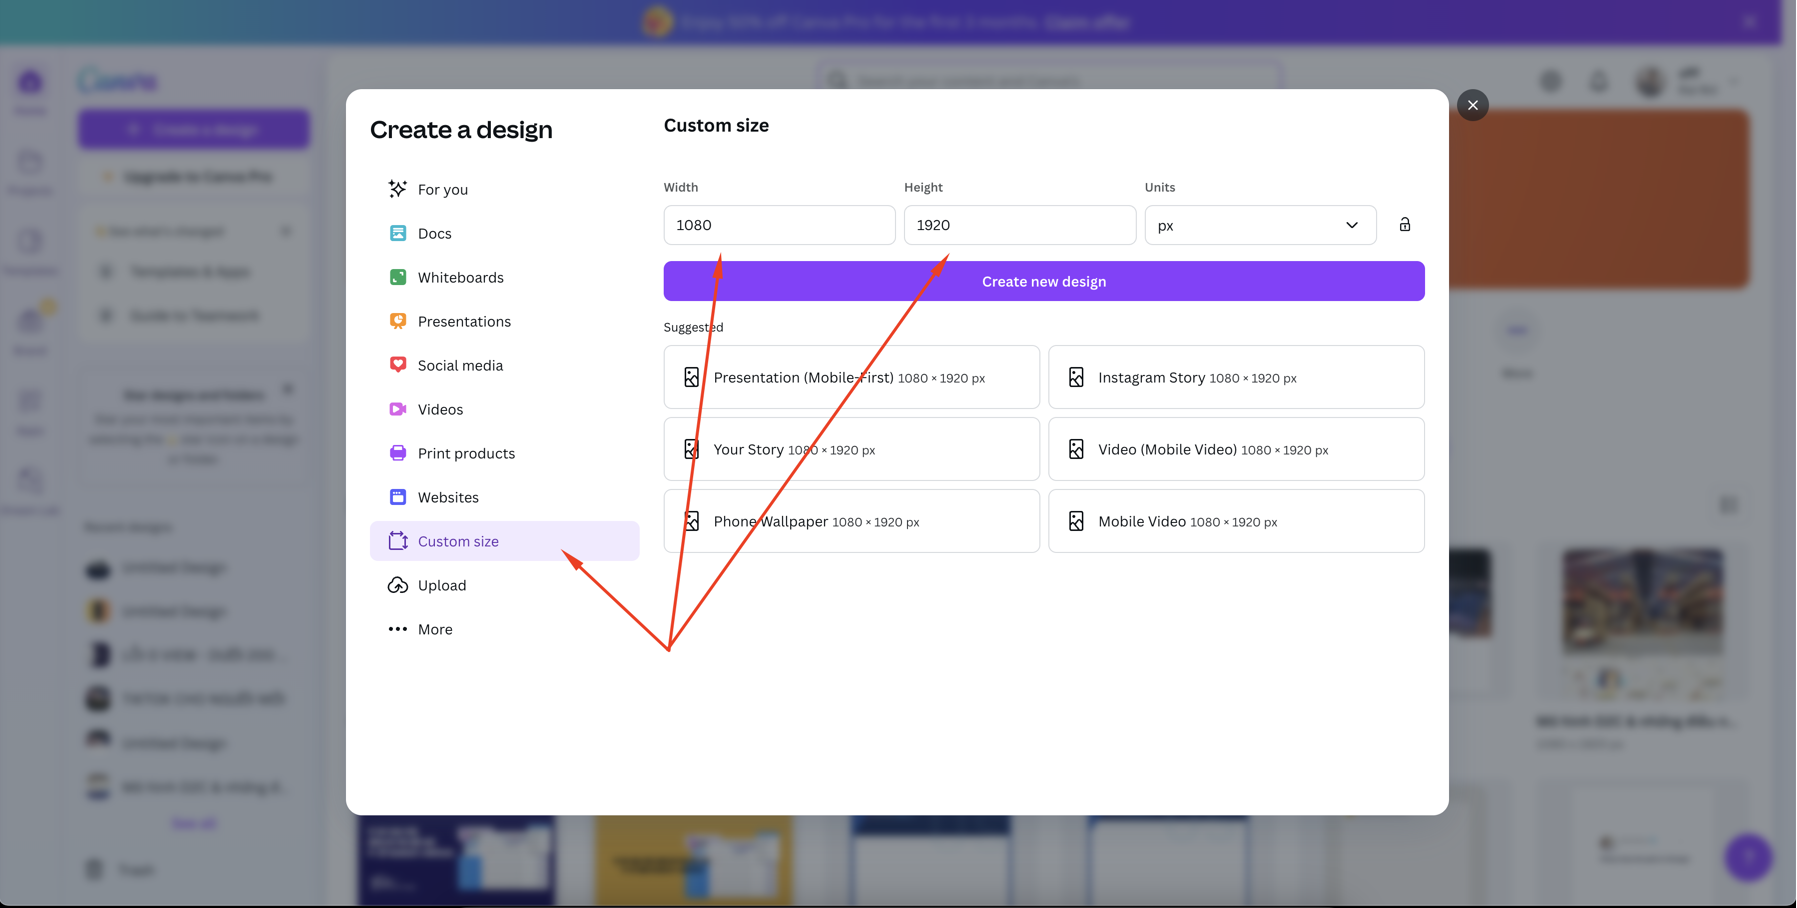Click the purple Videos icon
This screenshot has width=1797, height=908.
397,409
